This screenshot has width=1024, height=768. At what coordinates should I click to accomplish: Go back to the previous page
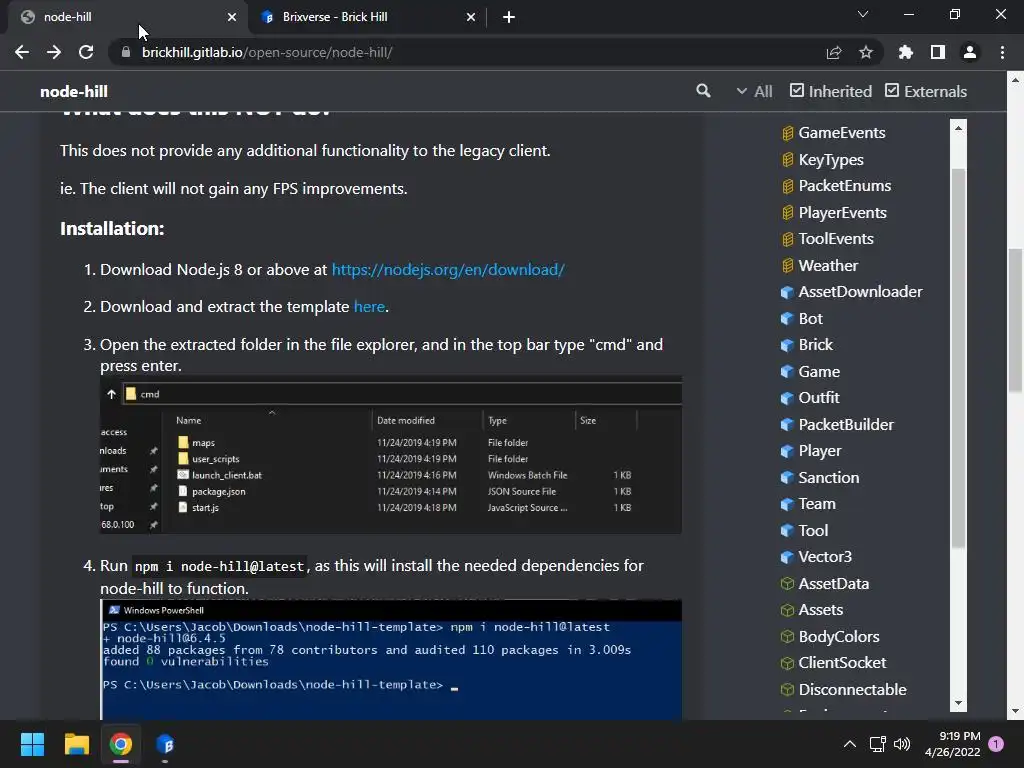coord(22,52)
